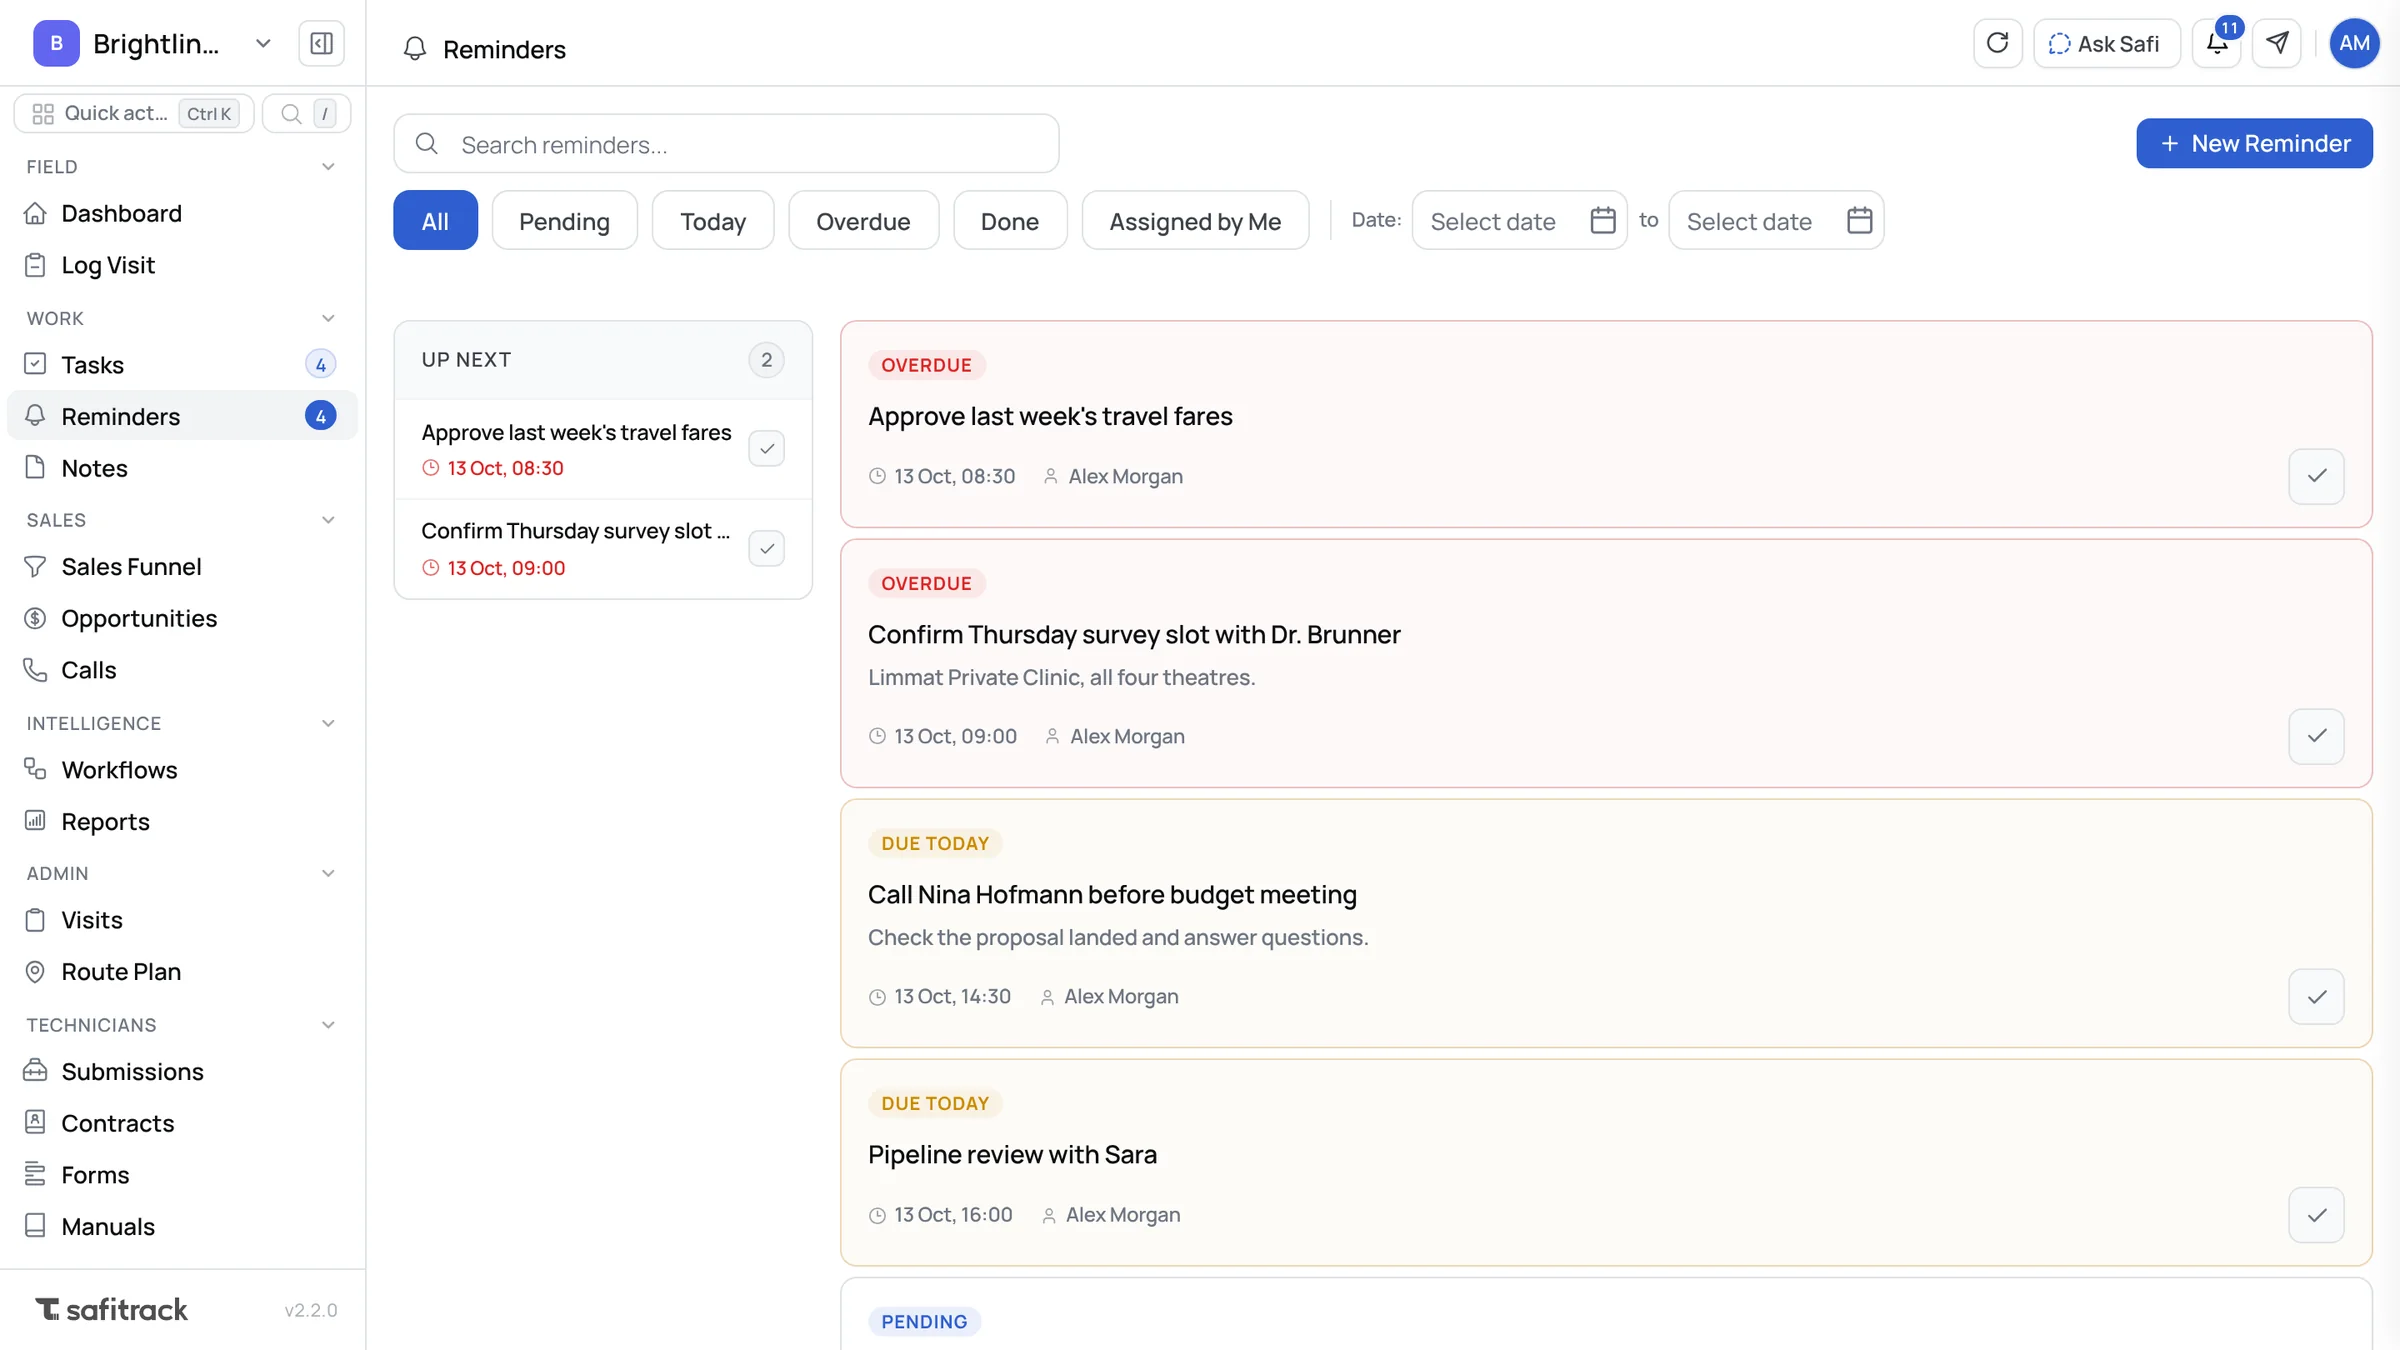Image resolution: width=2400 pixels, height=1350 pixels.
Task: Open the start date picker
Action: 1519,220
